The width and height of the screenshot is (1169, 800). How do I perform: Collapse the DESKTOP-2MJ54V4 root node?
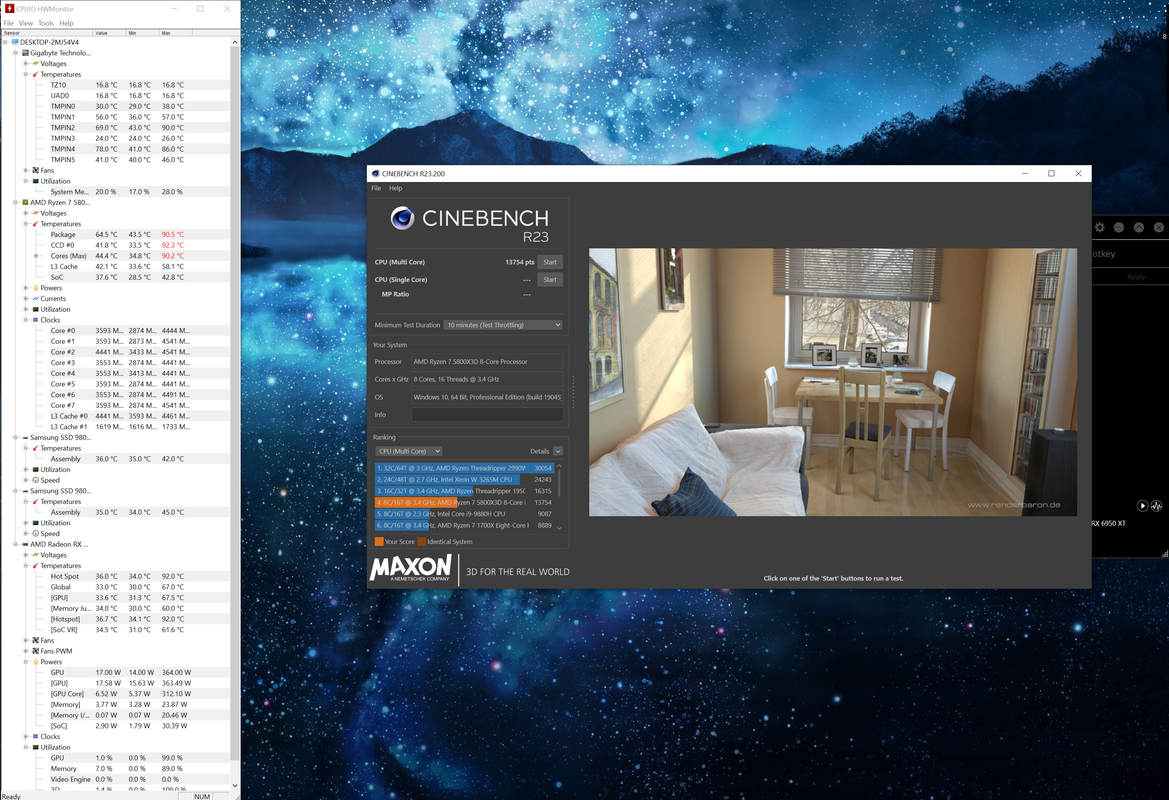coord(5,42)
